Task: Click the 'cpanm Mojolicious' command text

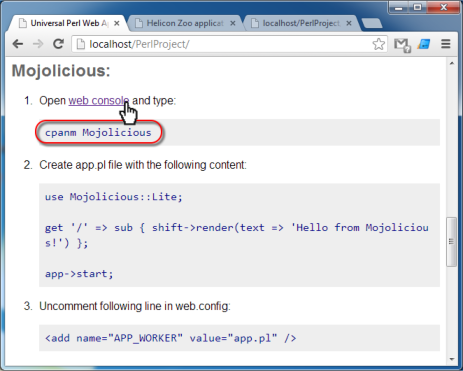Action: (98, 132)
